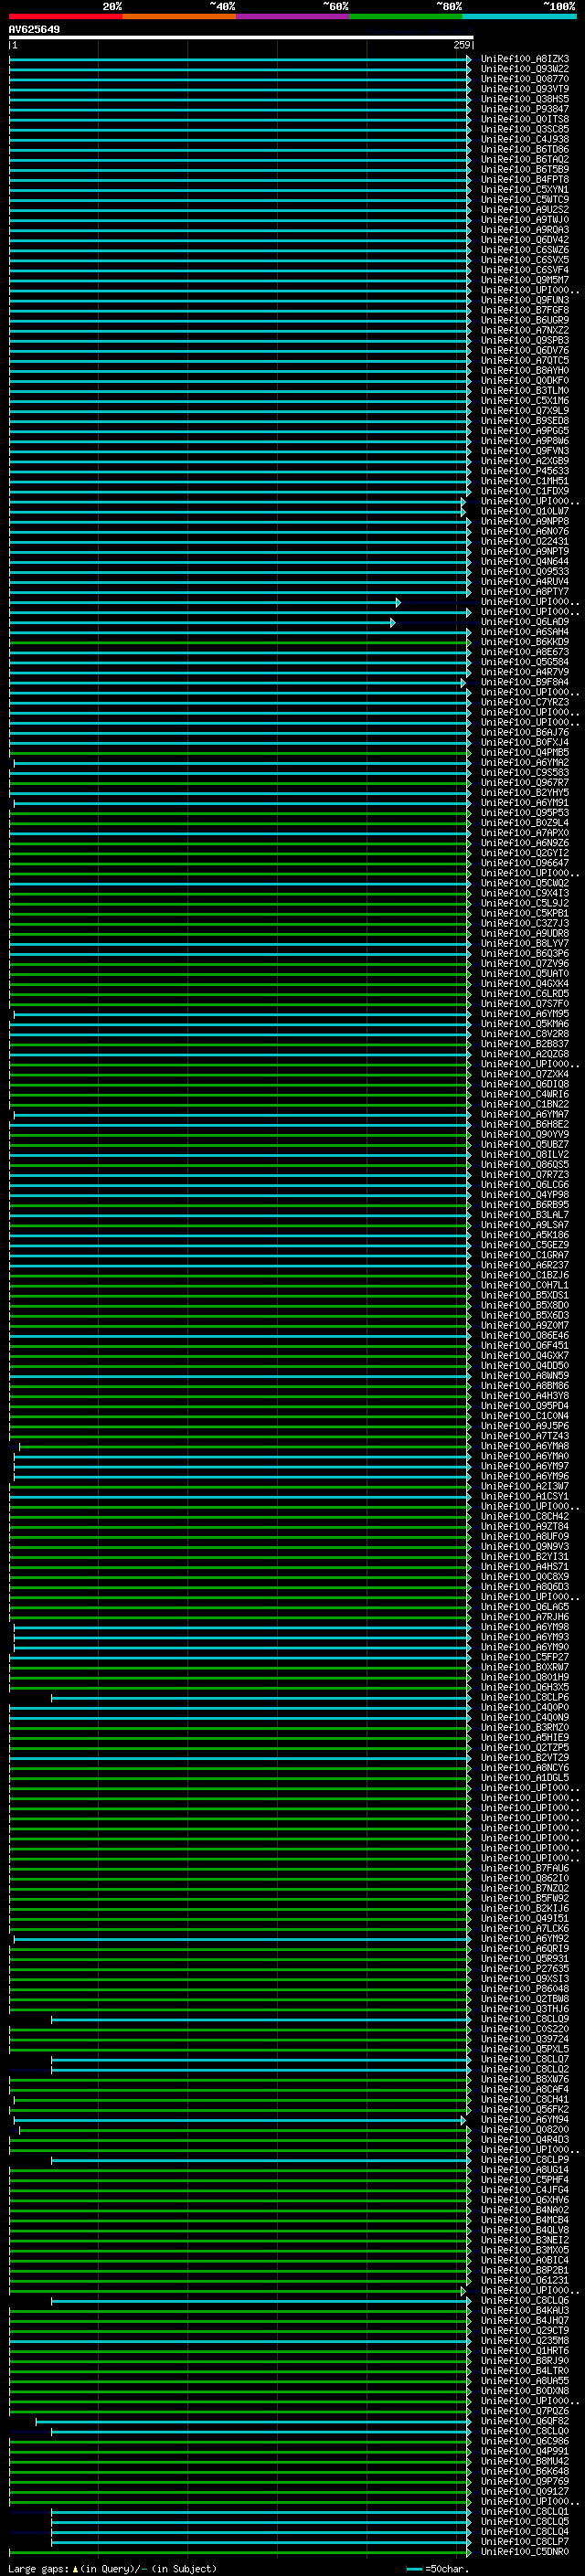Image resolution: width=585 pixels, height=2576 pixels.
Task: Click the green ~80% legend segment
Action: 405,16
